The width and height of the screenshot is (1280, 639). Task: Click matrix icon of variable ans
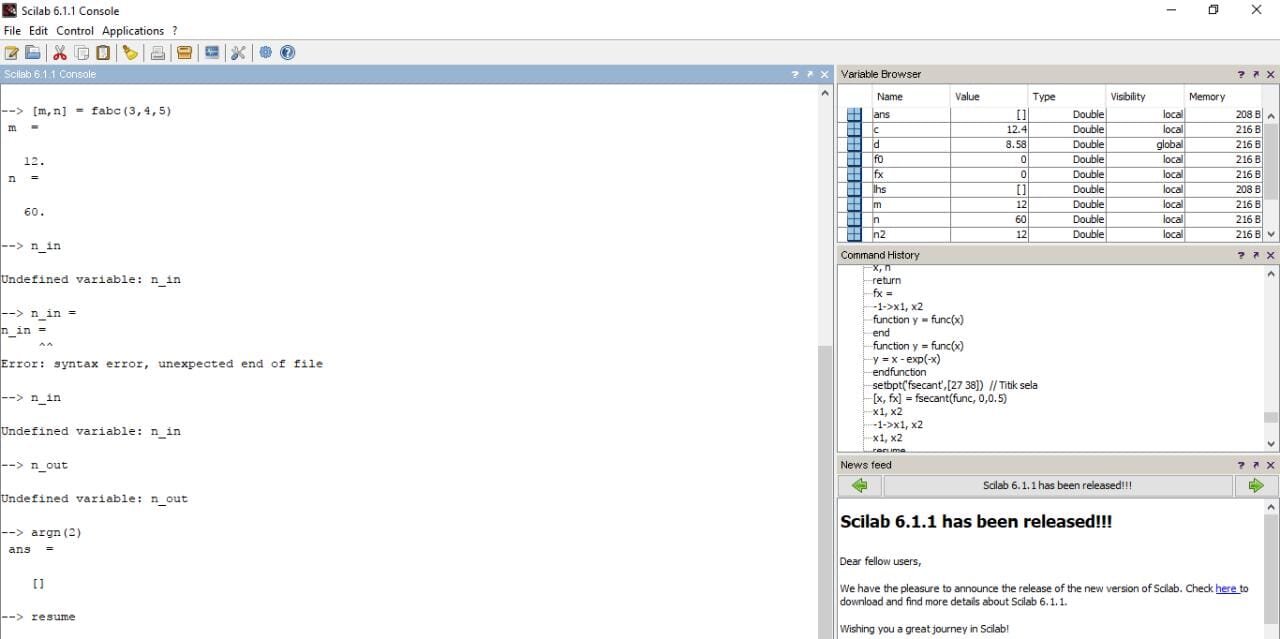click(x=854, y=115)
